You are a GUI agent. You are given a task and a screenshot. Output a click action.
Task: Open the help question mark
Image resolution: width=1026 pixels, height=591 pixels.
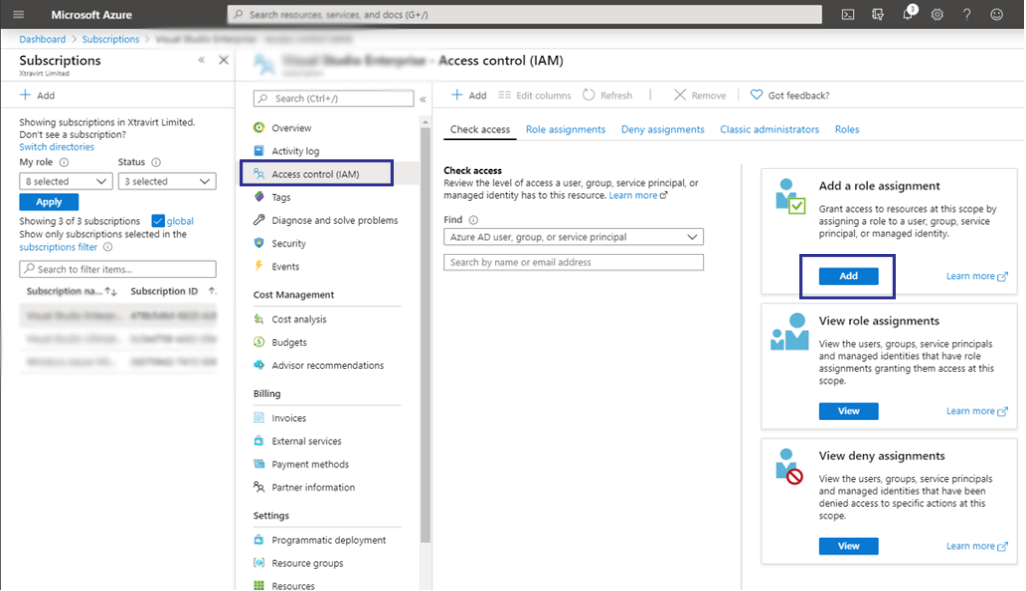pos(966,14)
